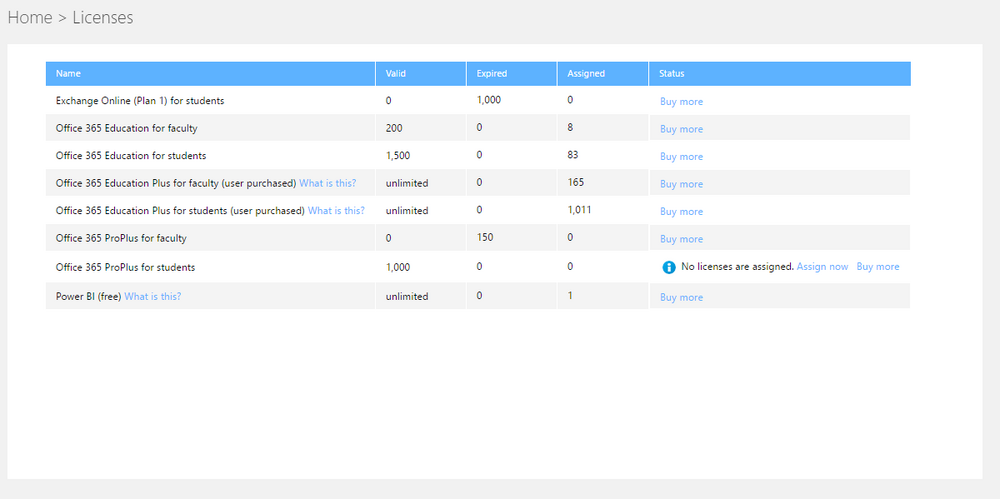Click Buy more for Office 365 ProPlus for students

[878, 266]
